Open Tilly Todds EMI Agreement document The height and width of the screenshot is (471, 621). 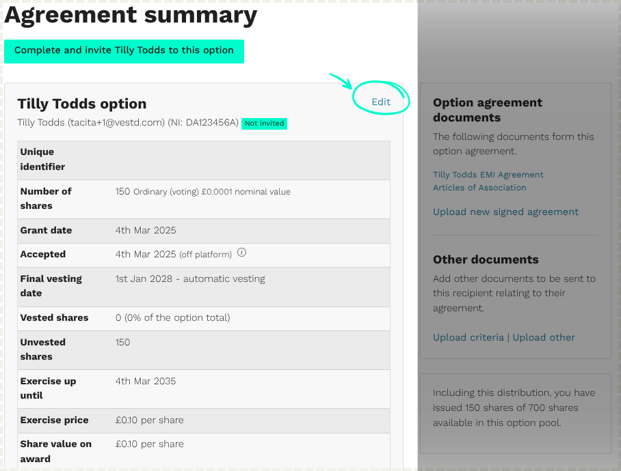[x=488, y=175]
